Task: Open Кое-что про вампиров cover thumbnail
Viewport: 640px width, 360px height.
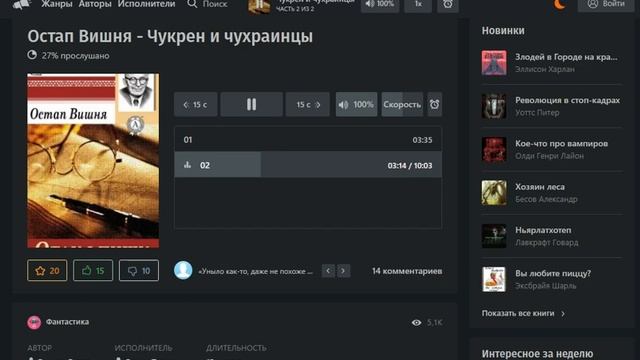Action: pos(494,149)
